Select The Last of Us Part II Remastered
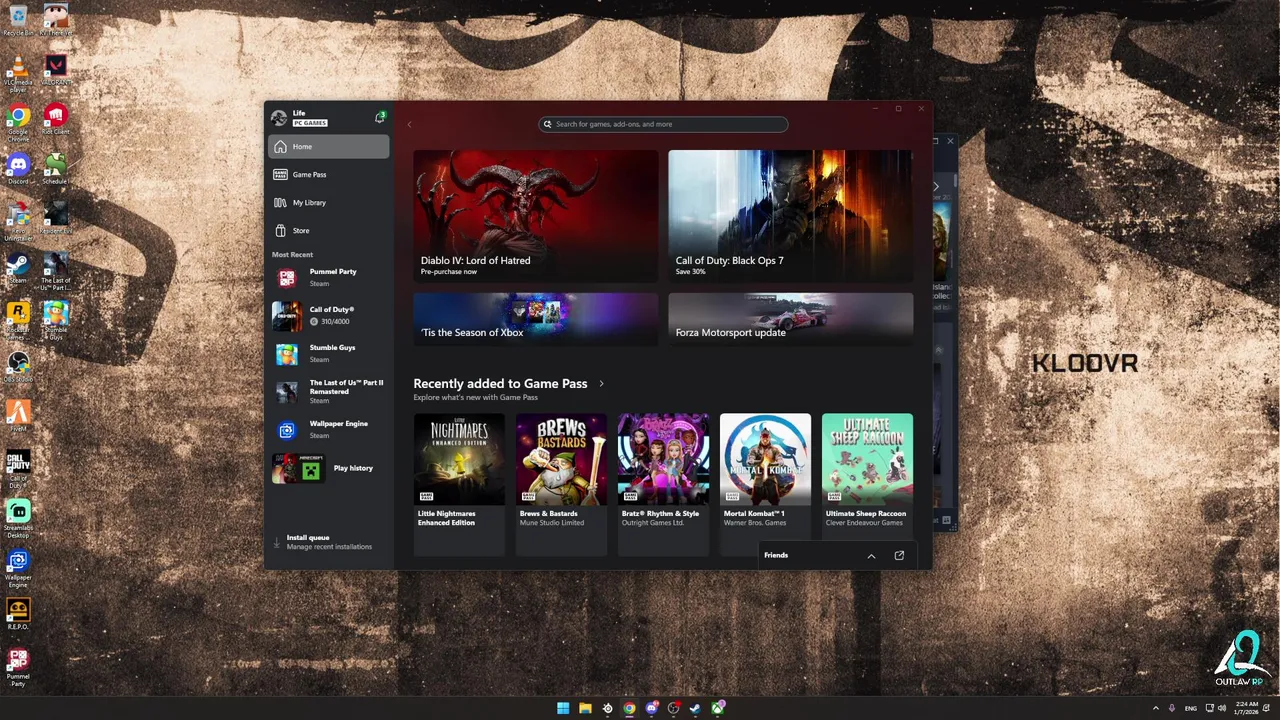This screenshot has width=1280, height=720. click(329, 391)
